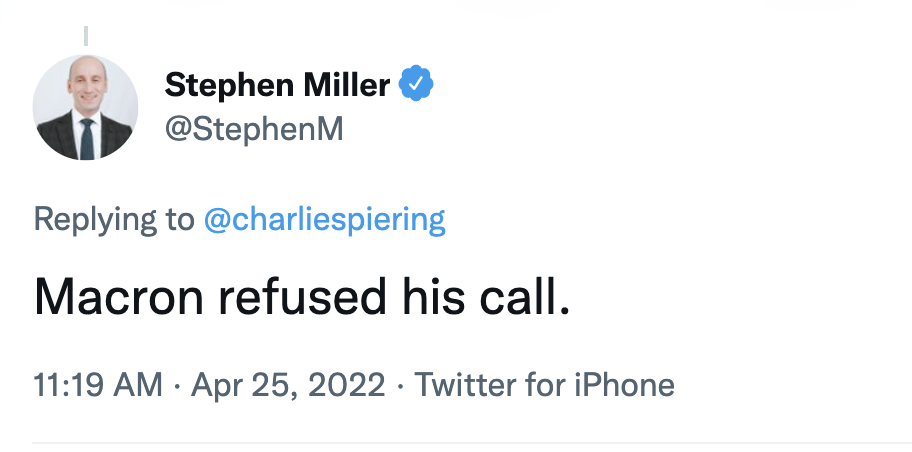Click the "Replying to" label
This screenshot has height=452, width=912.
click(114, 219)
